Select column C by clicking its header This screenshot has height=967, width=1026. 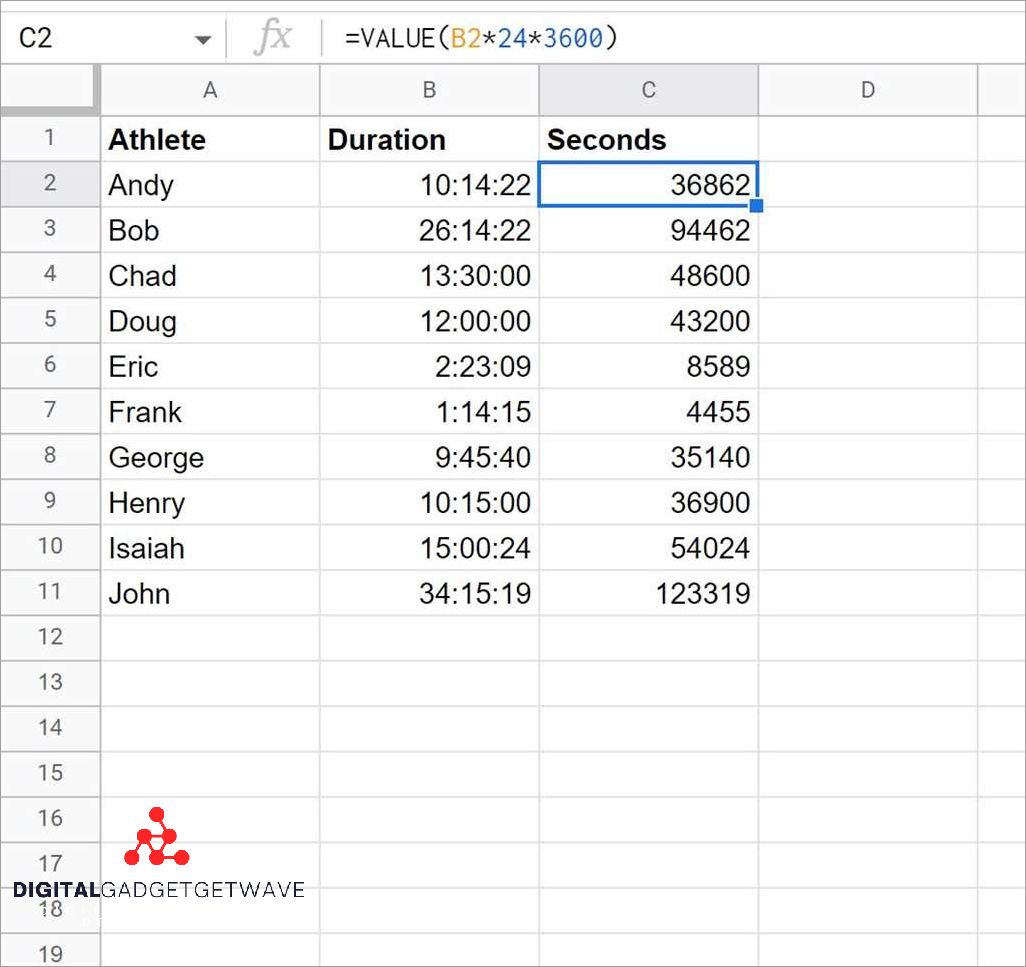point(648,89)
